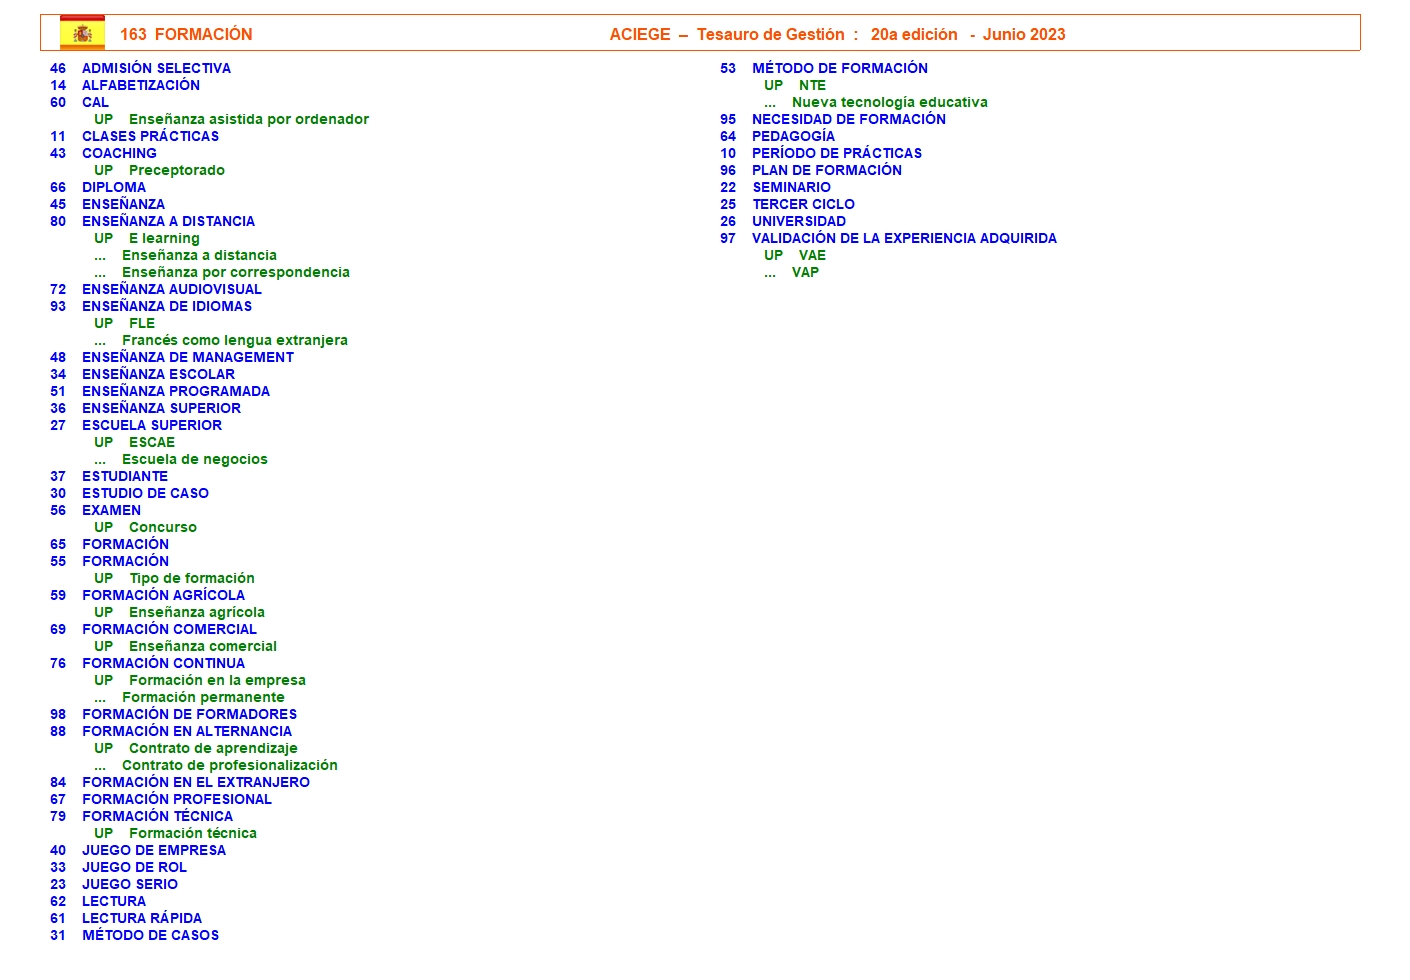Open the ADMISIÓN SELECTIVA term
Image resolution: width=1410 pixels, height=980 pixels.
point(156,68)
